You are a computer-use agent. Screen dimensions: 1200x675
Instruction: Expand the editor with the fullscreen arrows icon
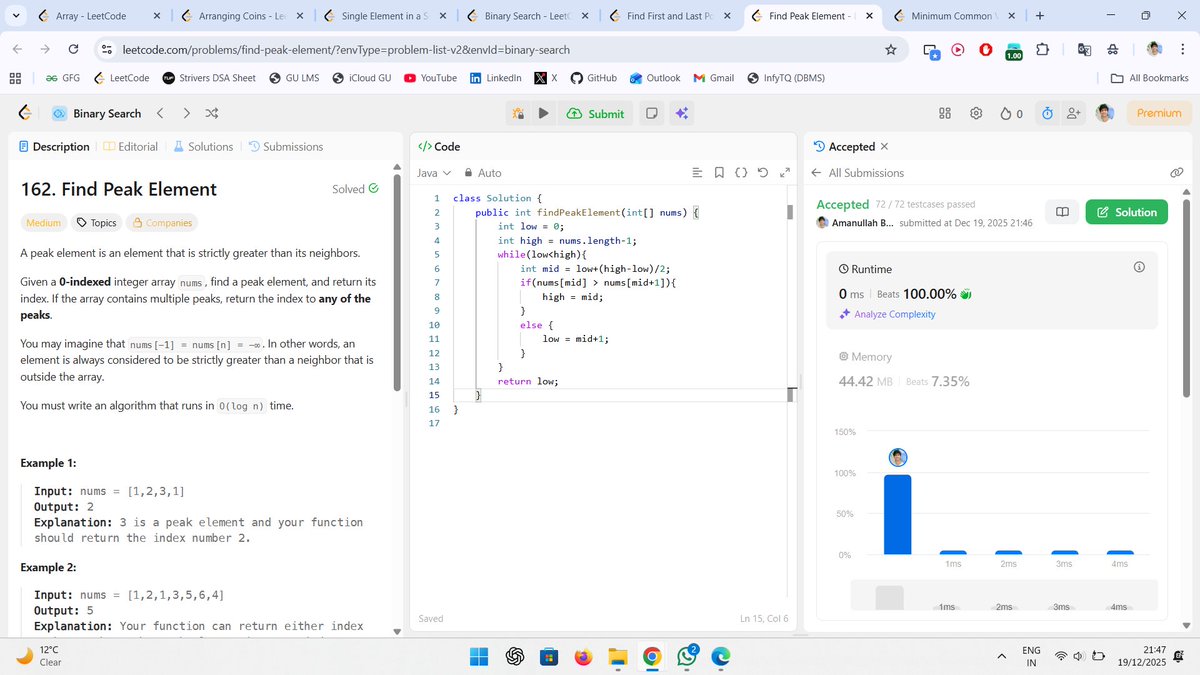pyautogui.click(x=785, y=172)
